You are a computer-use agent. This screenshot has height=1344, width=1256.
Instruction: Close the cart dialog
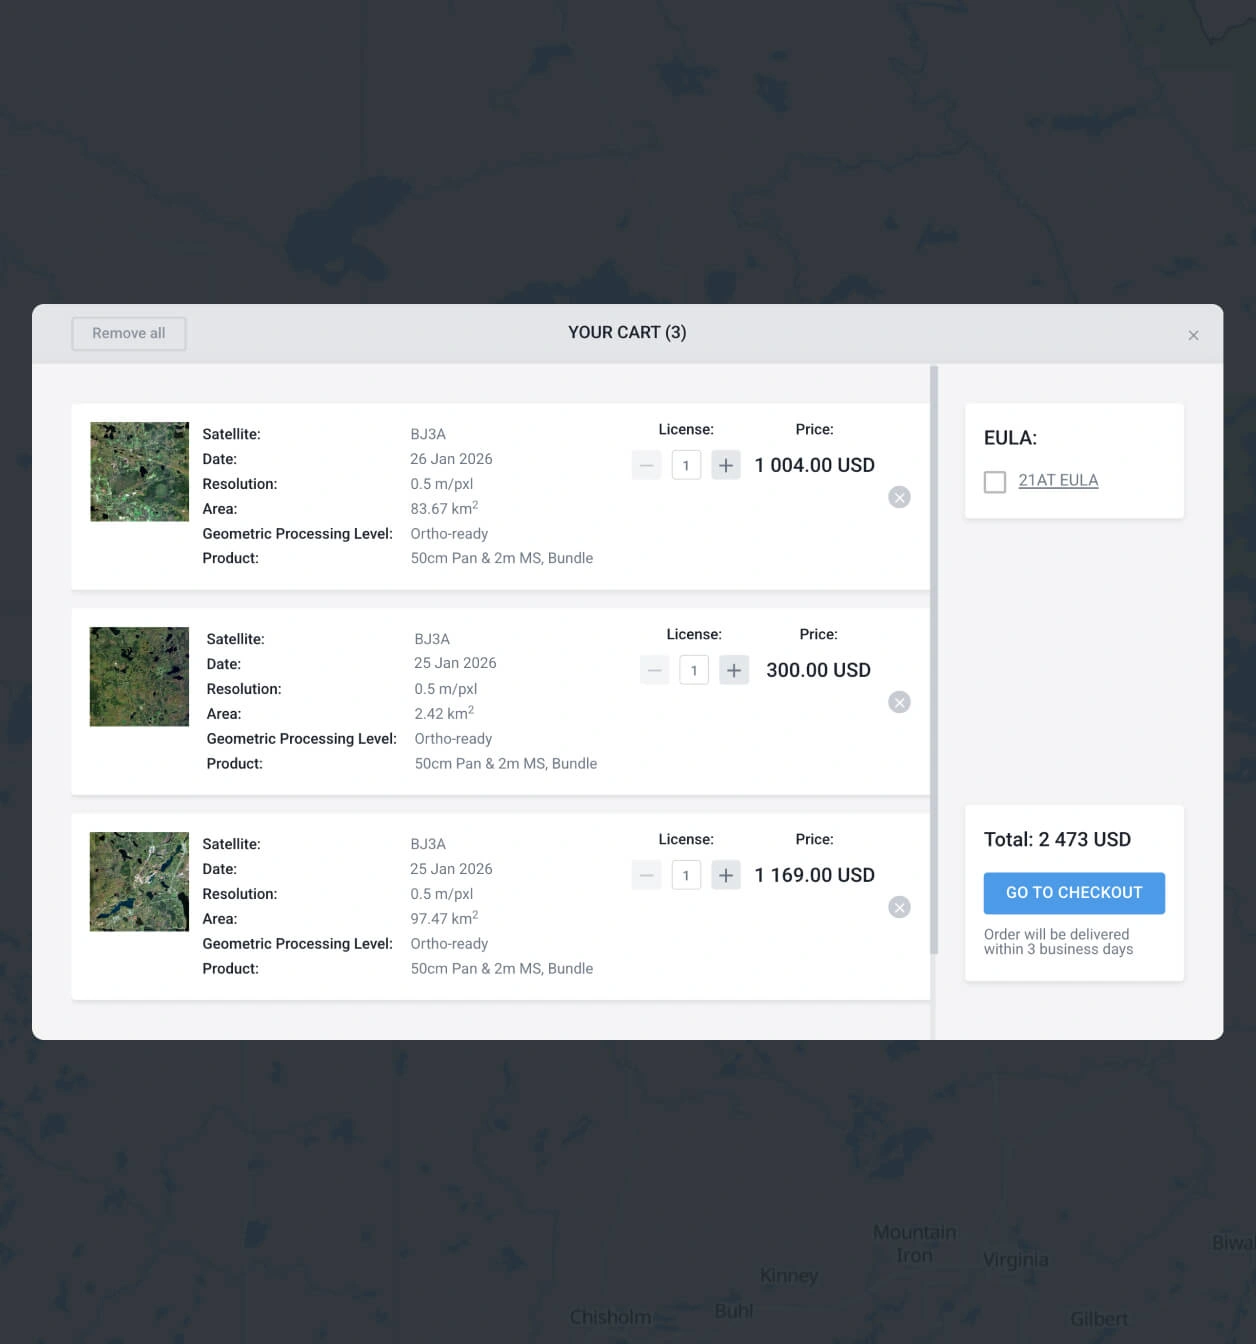tap(1193, 335)
